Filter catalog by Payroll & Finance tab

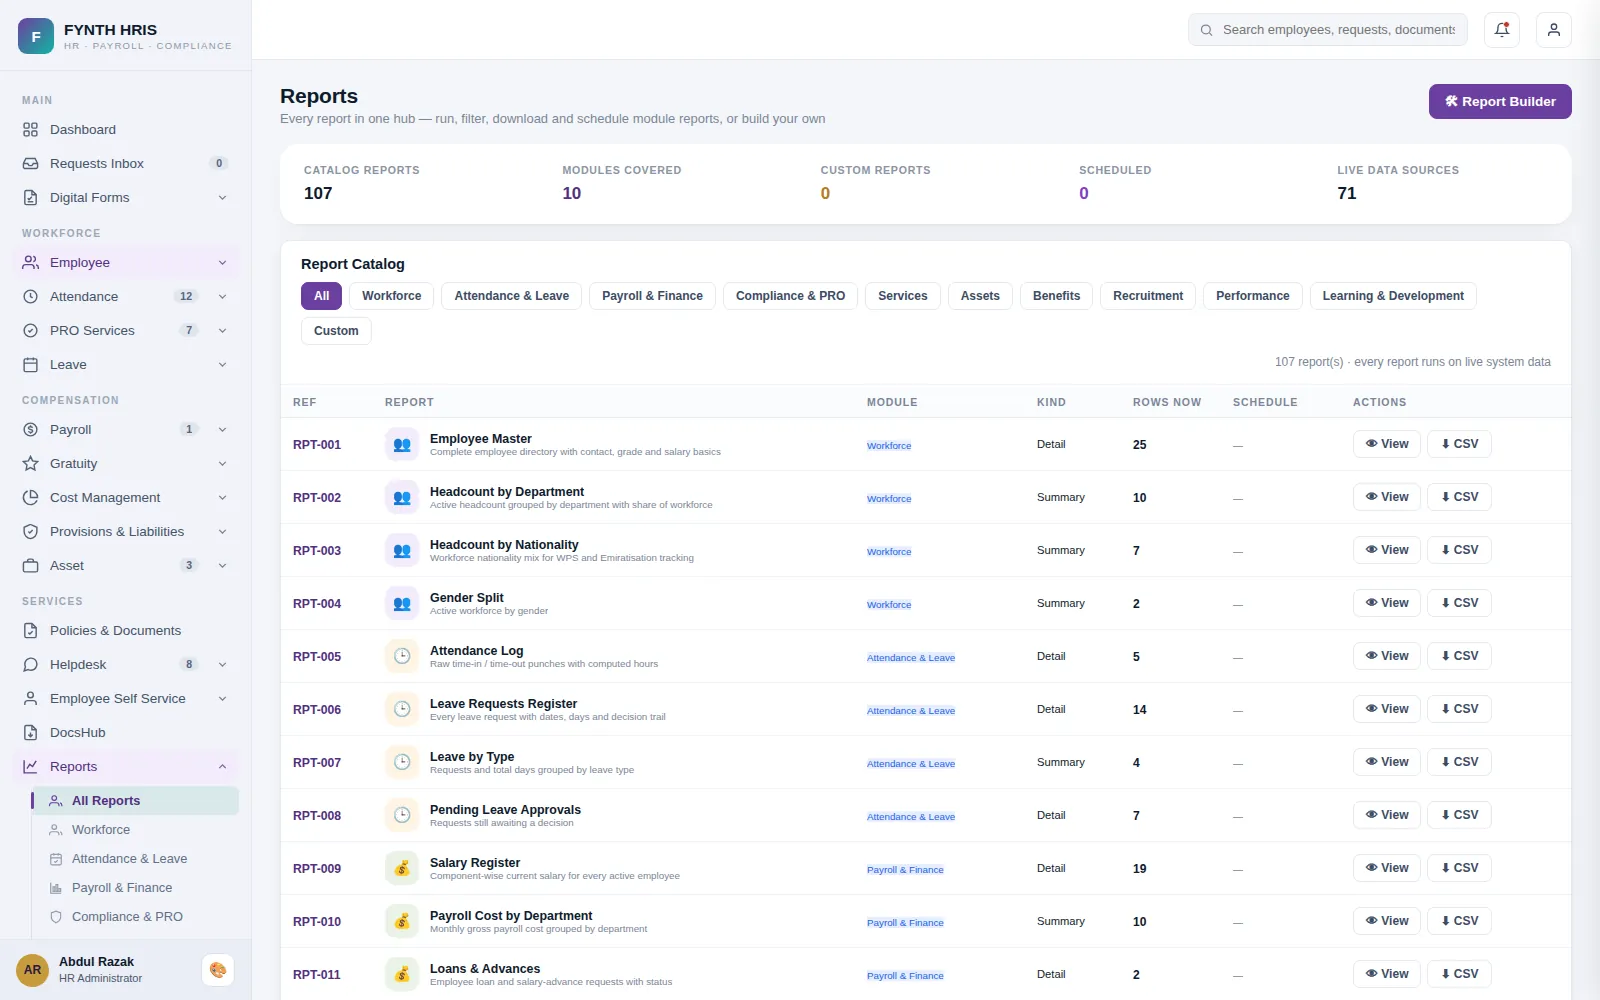point(652,296)
